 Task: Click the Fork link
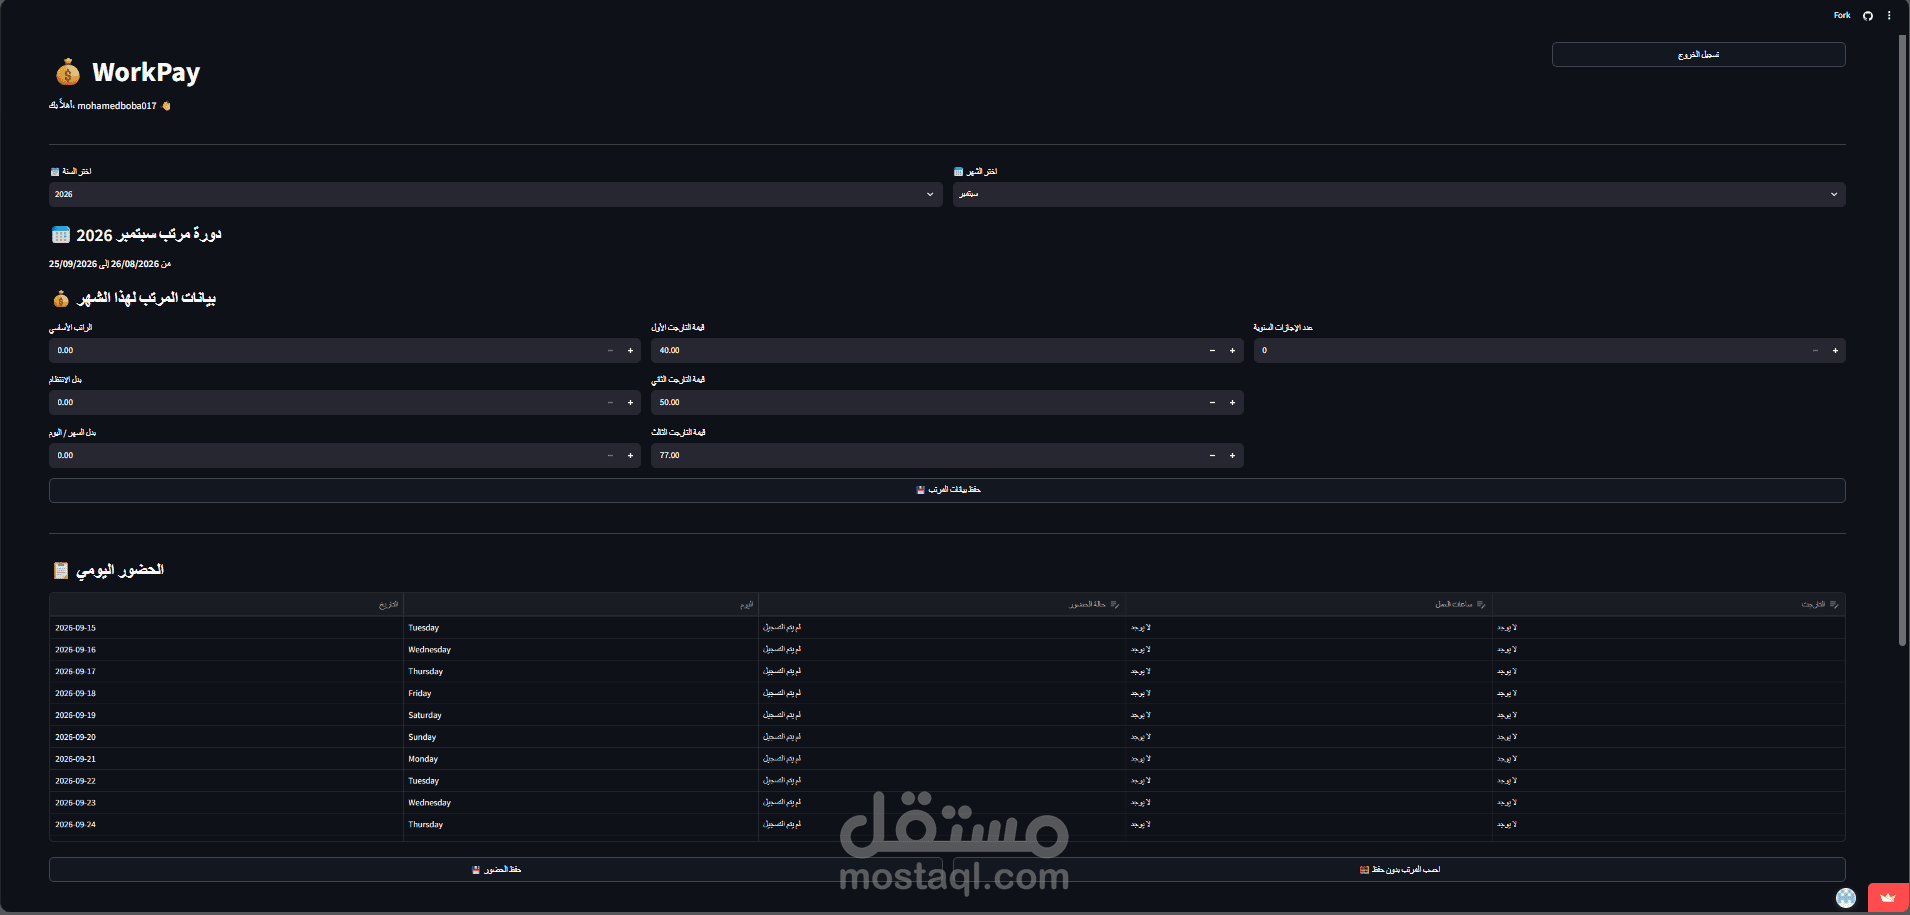pos(1842,15)
